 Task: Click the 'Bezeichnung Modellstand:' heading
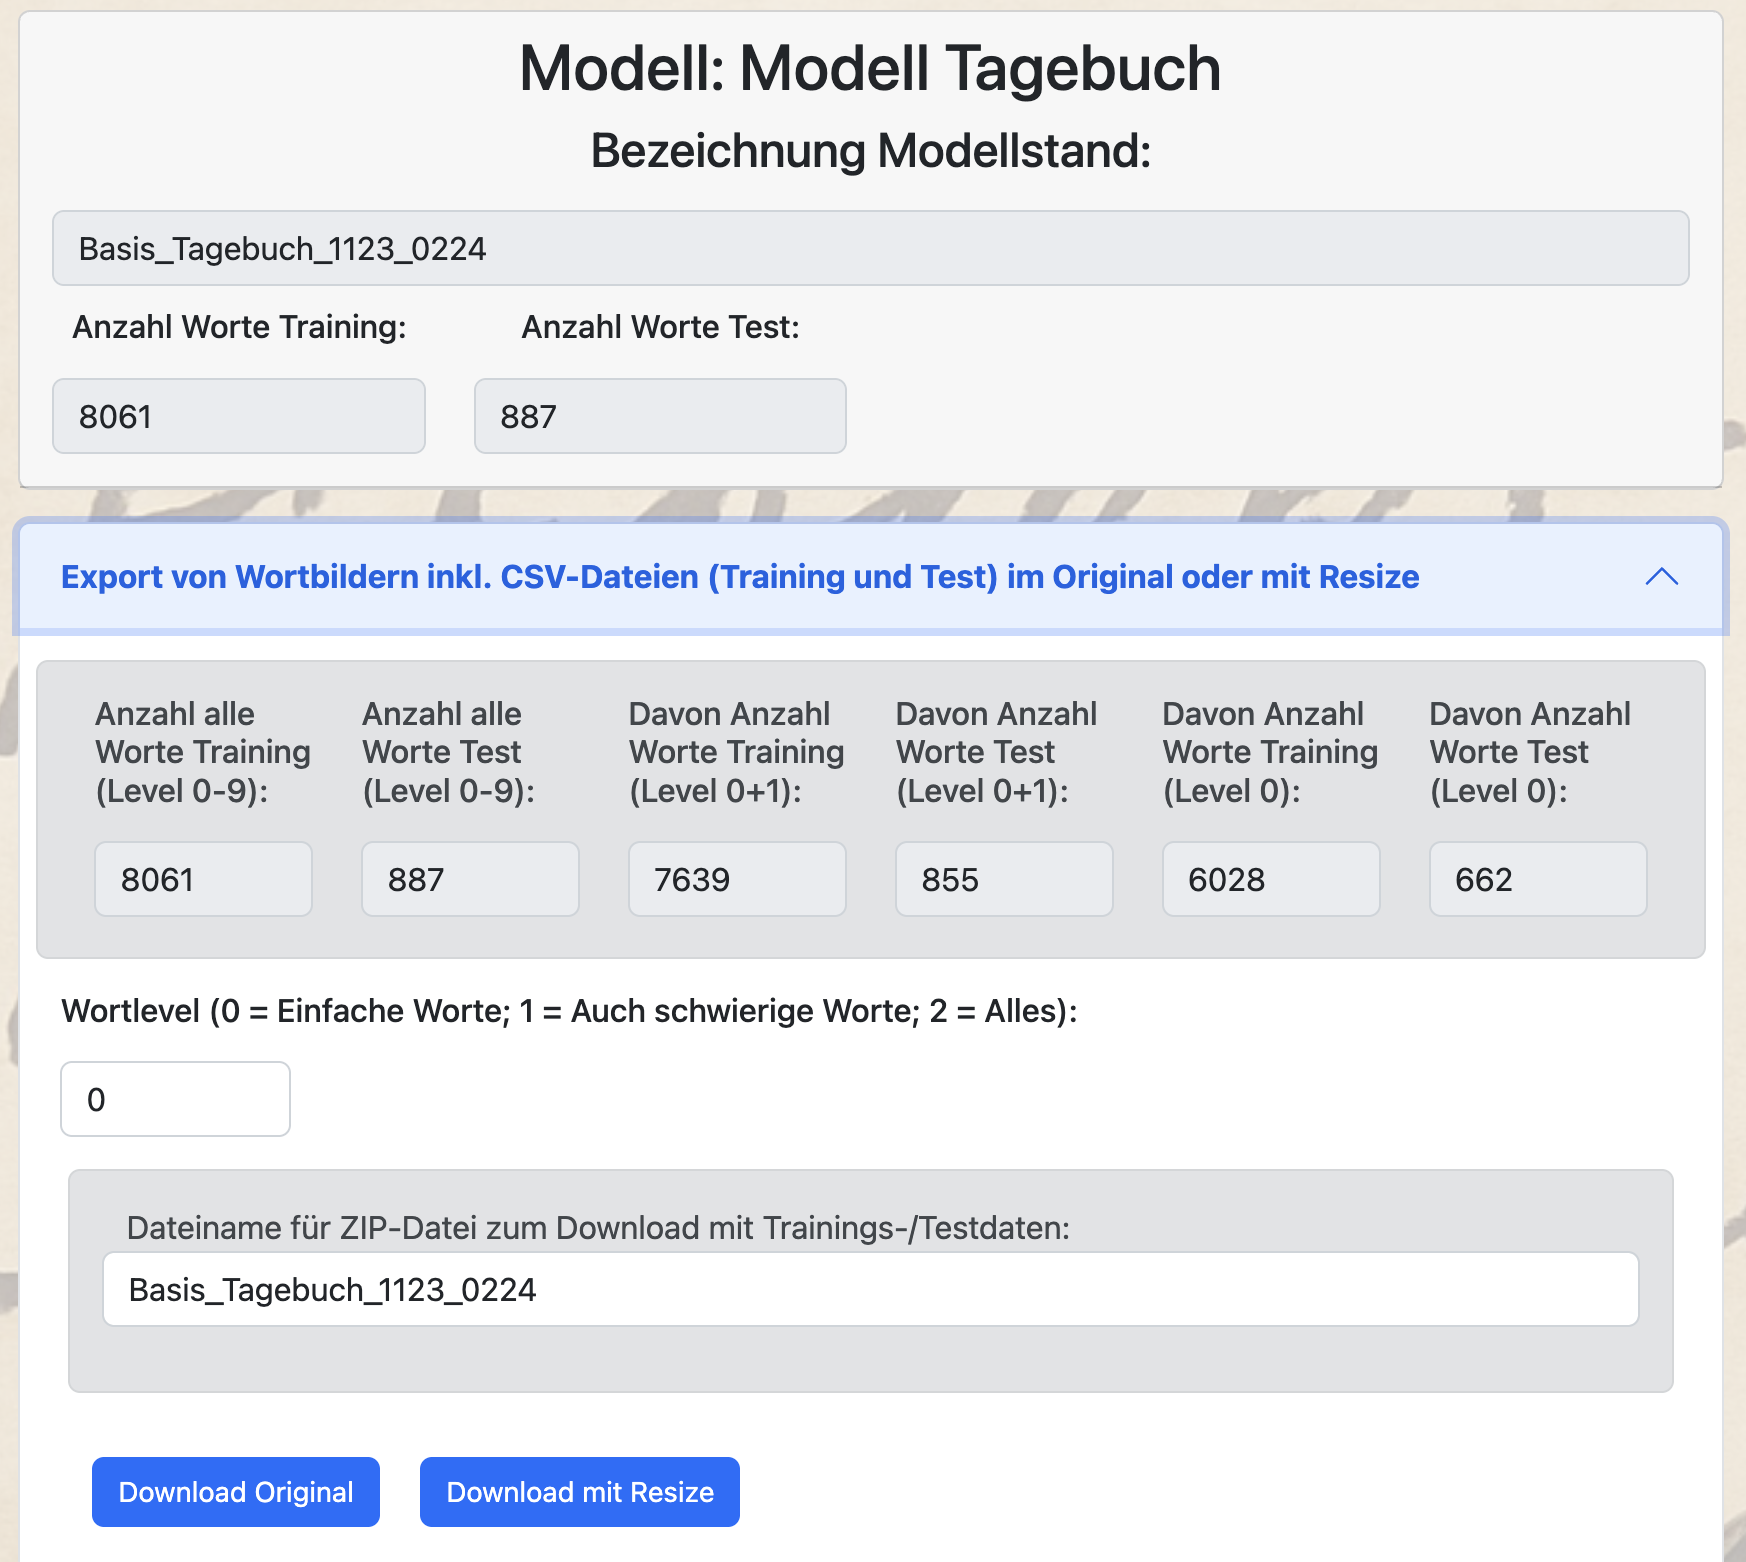[871, 151]
